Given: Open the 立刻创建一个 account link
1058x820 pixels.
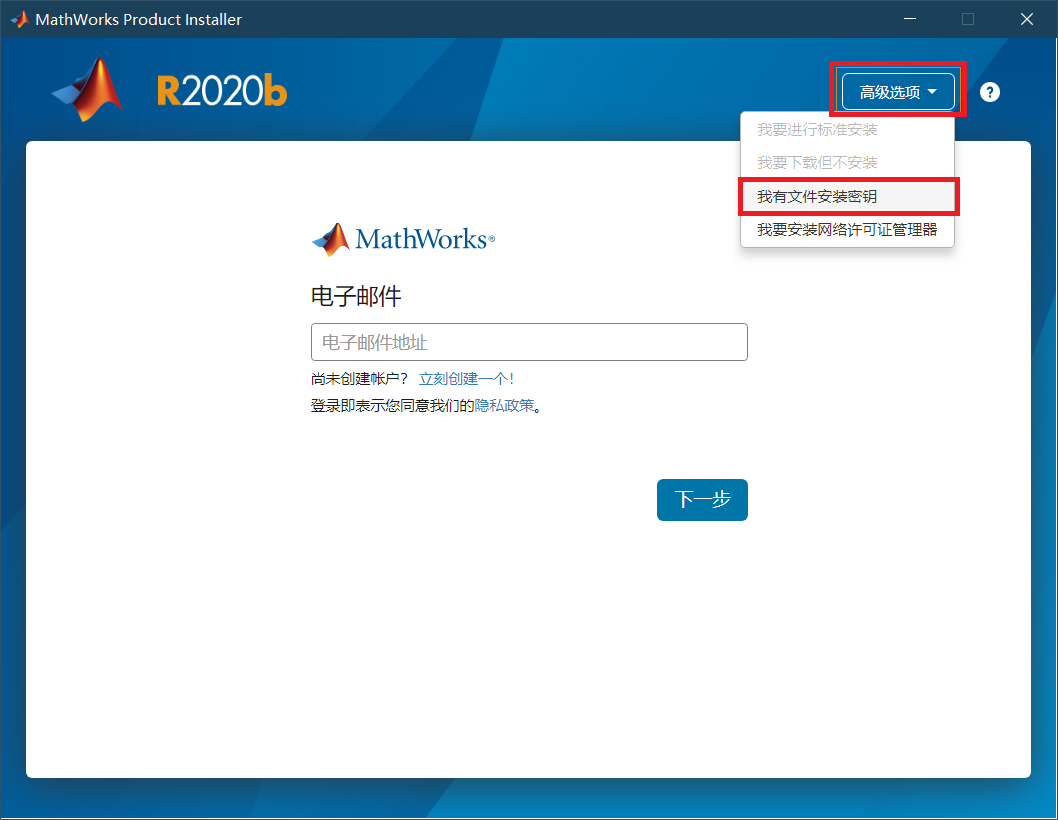Looking at the screenshot, I should pos(466,379).
